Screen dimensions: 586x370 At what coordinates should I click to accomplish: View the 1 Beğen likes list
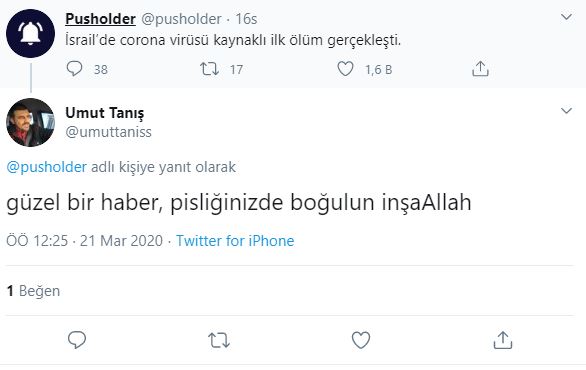click(x=33, y=291)
